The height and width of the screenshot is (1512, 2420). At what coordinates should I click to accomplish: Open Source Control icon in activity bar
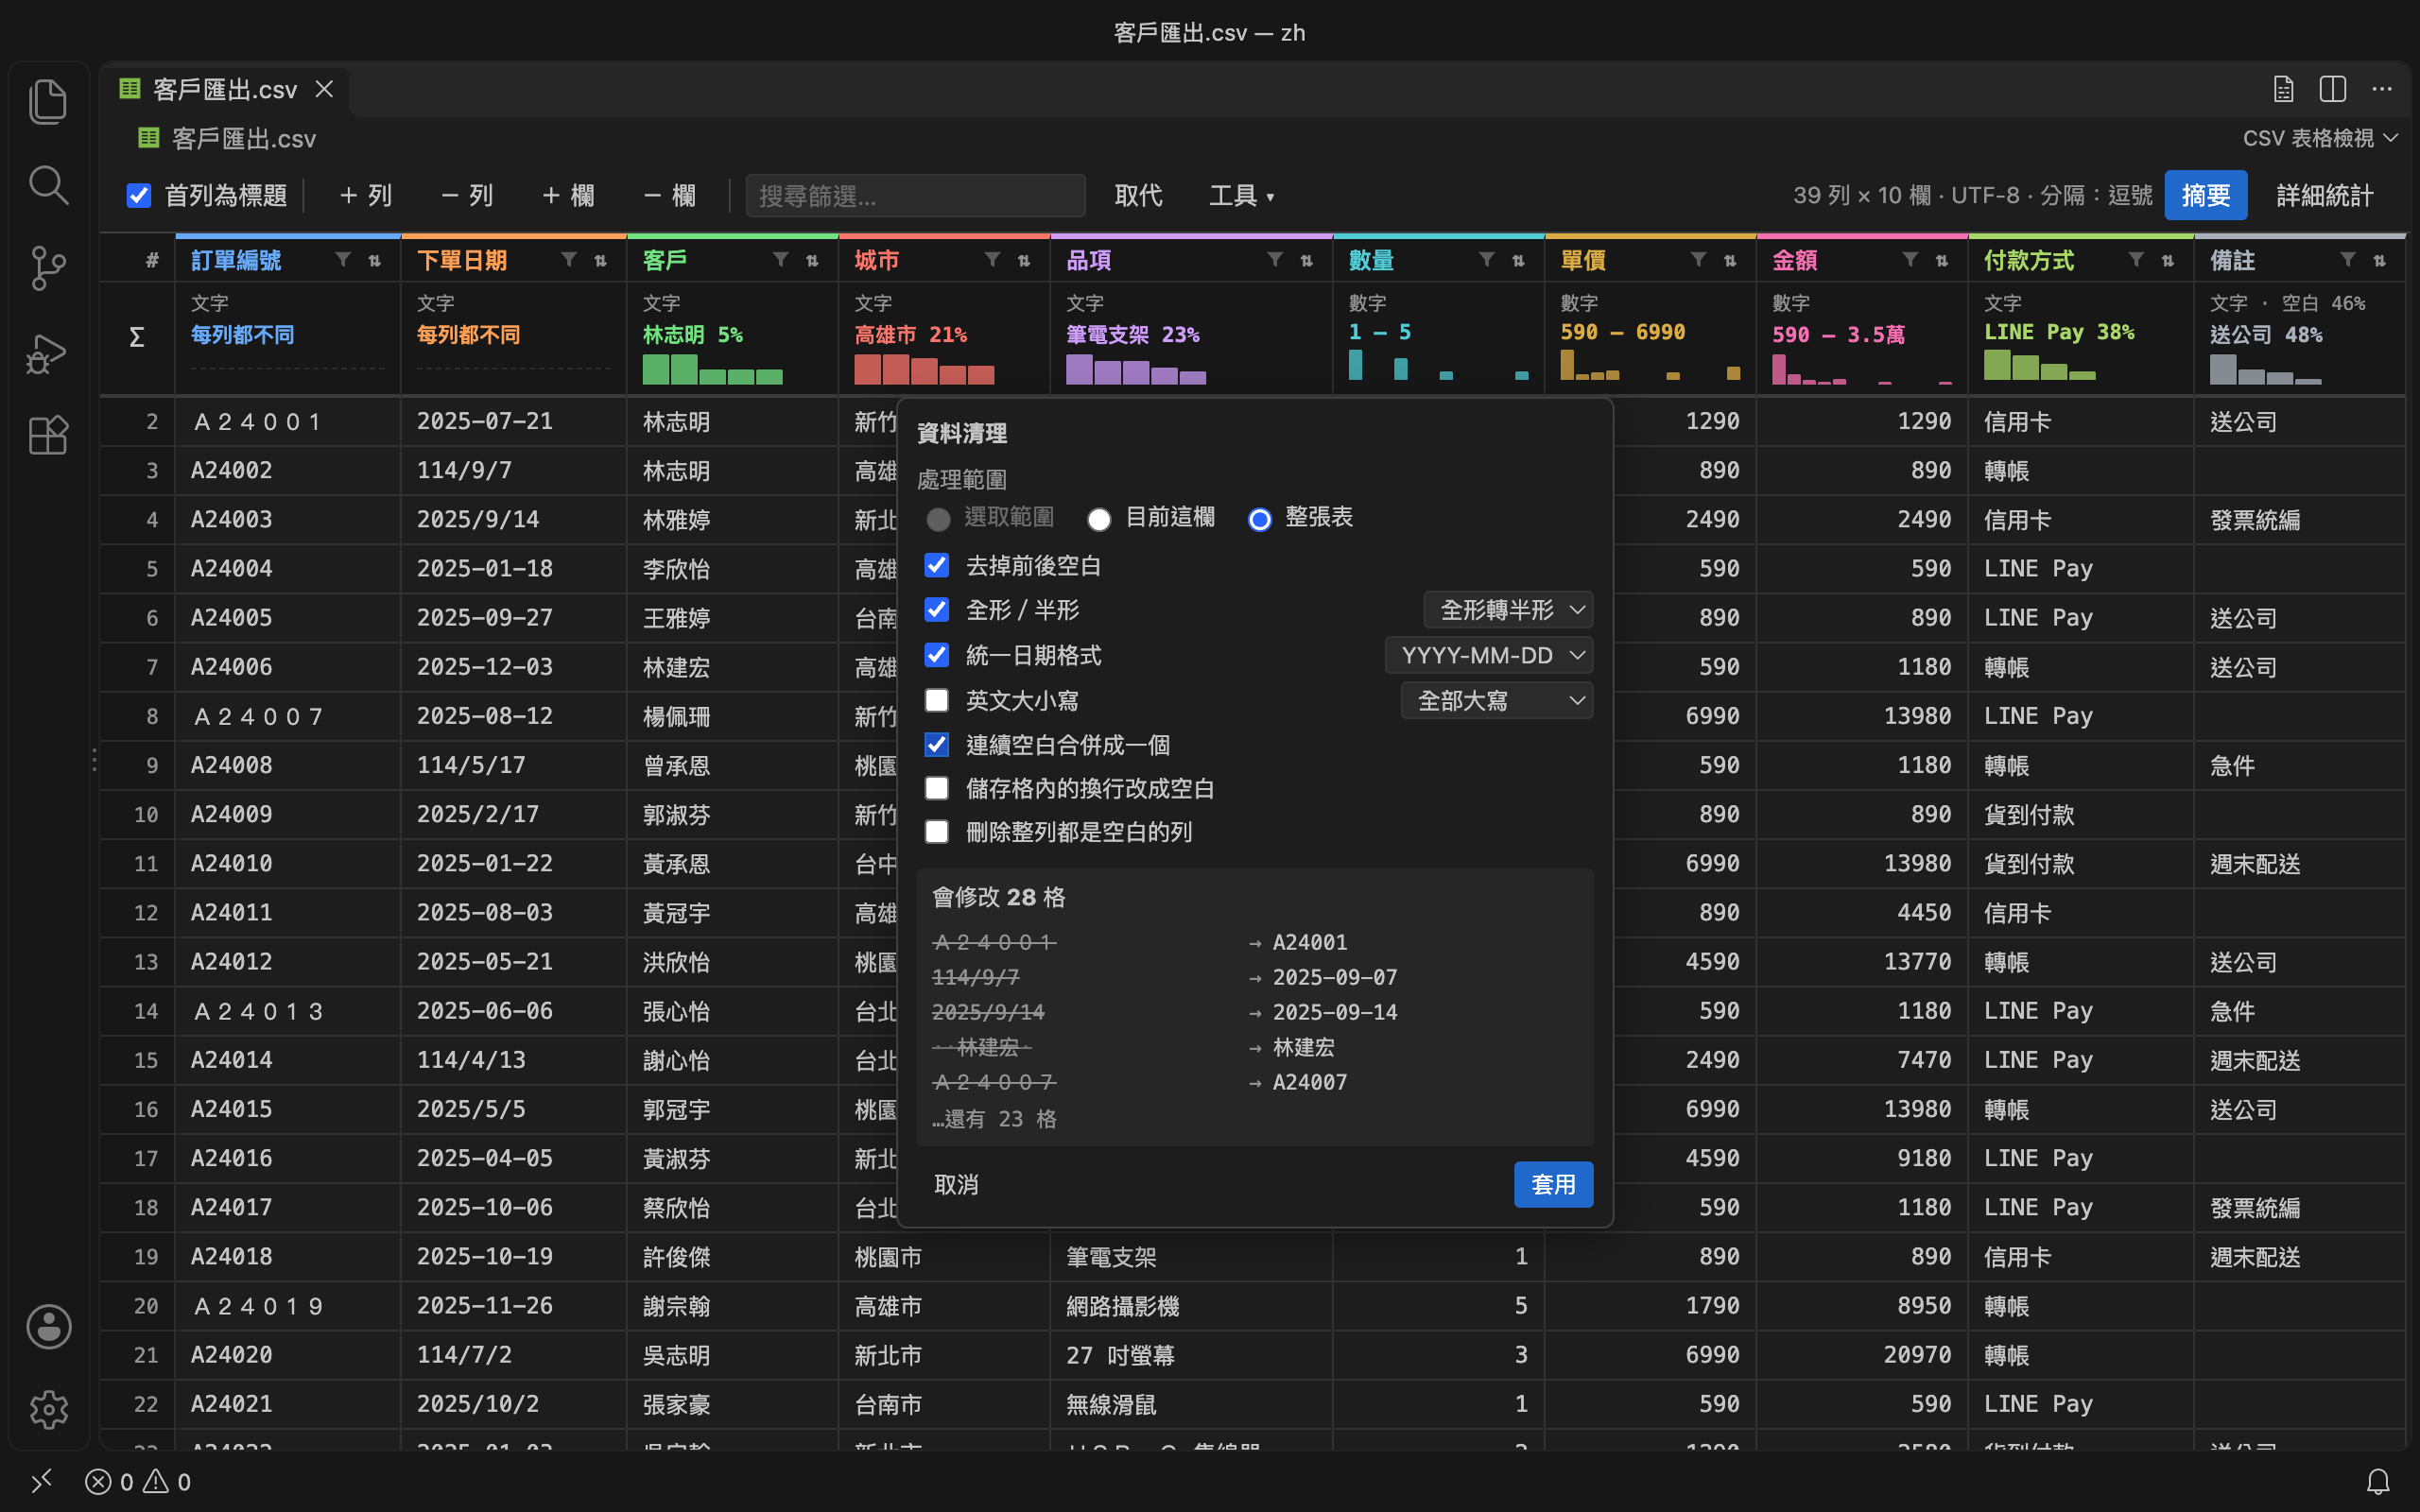click(48, 268)
